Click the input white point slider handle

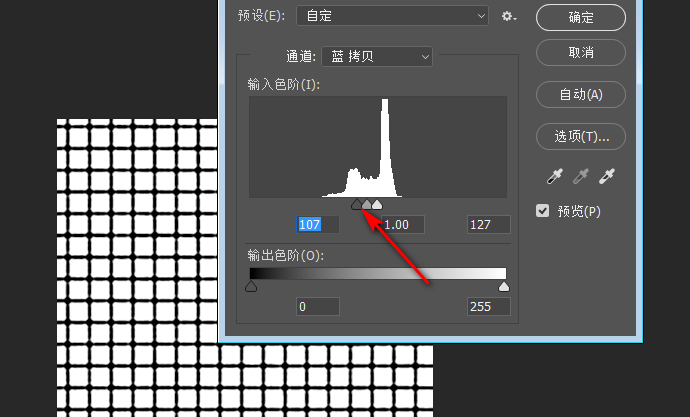[377, 204]
